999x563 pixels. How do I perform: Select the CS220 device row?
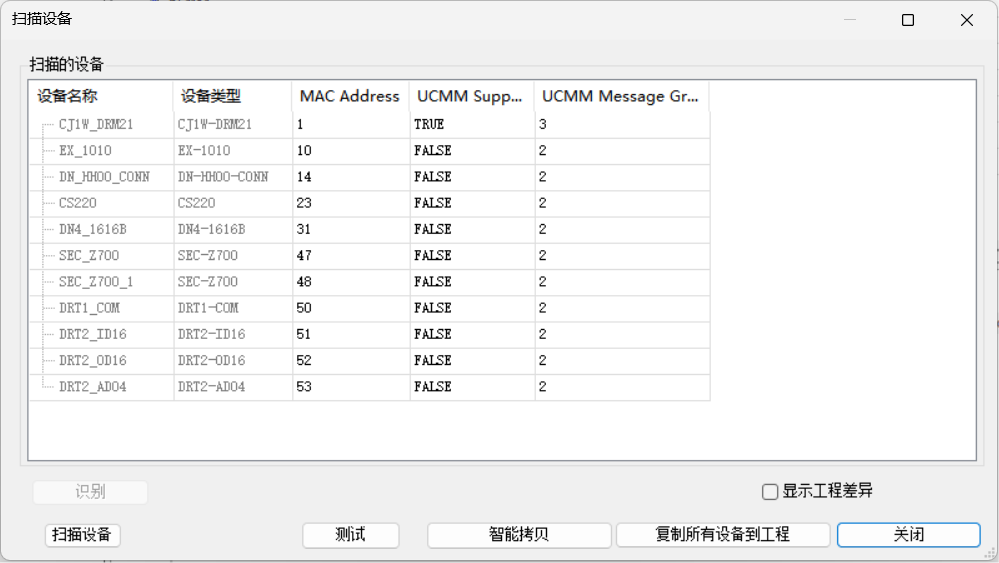point(78,203)
